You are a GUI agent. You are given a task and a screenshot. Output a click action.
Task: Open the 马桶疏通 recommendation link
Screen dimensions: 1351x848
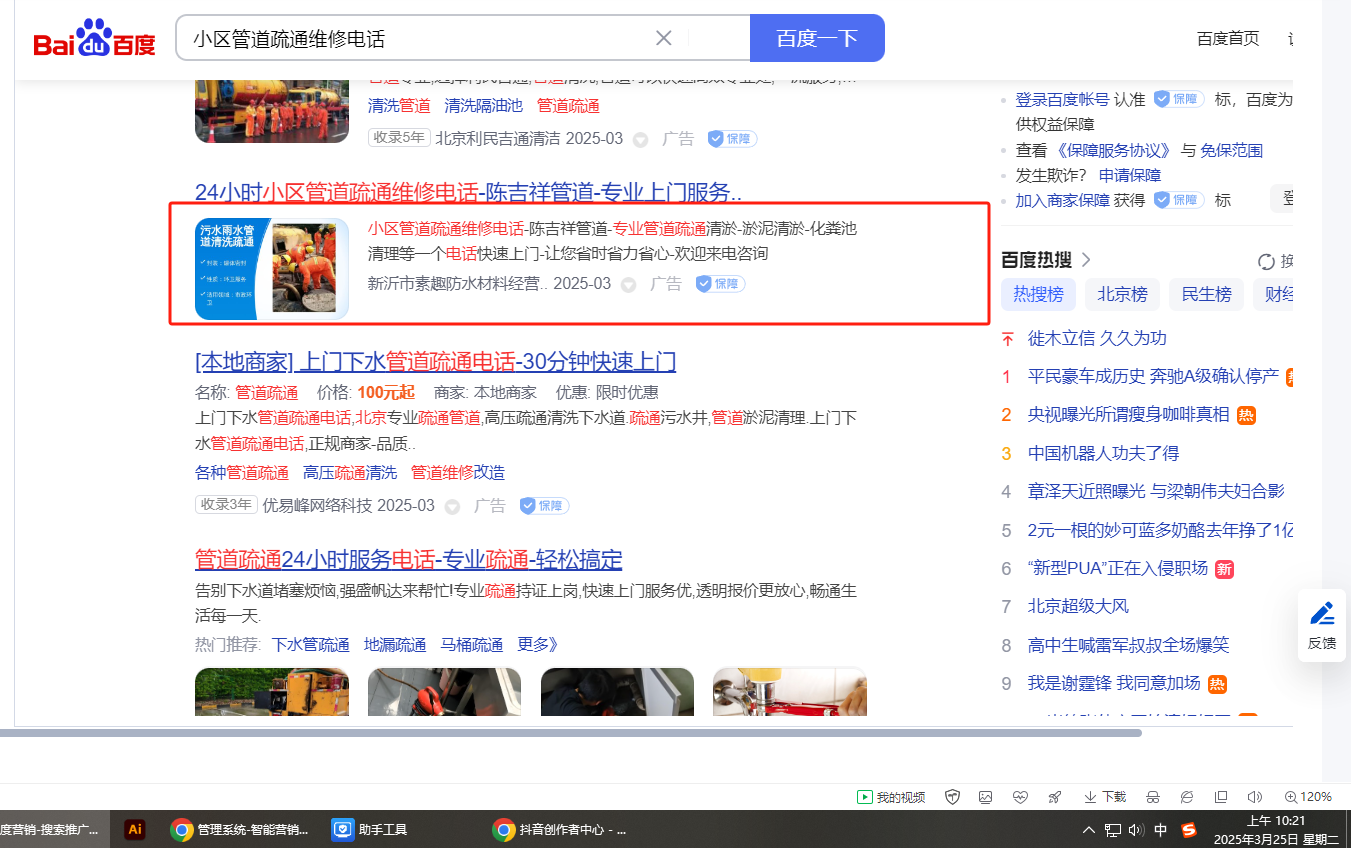point(472,645)
